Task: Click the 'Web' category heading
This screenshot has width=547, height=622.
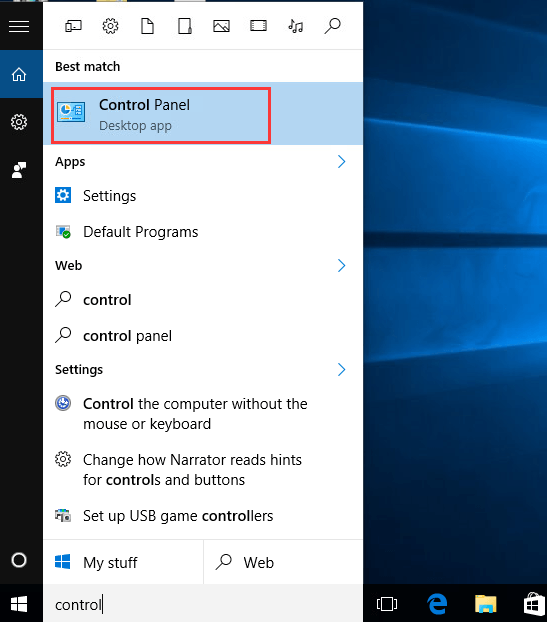Action: click(69, 265)
